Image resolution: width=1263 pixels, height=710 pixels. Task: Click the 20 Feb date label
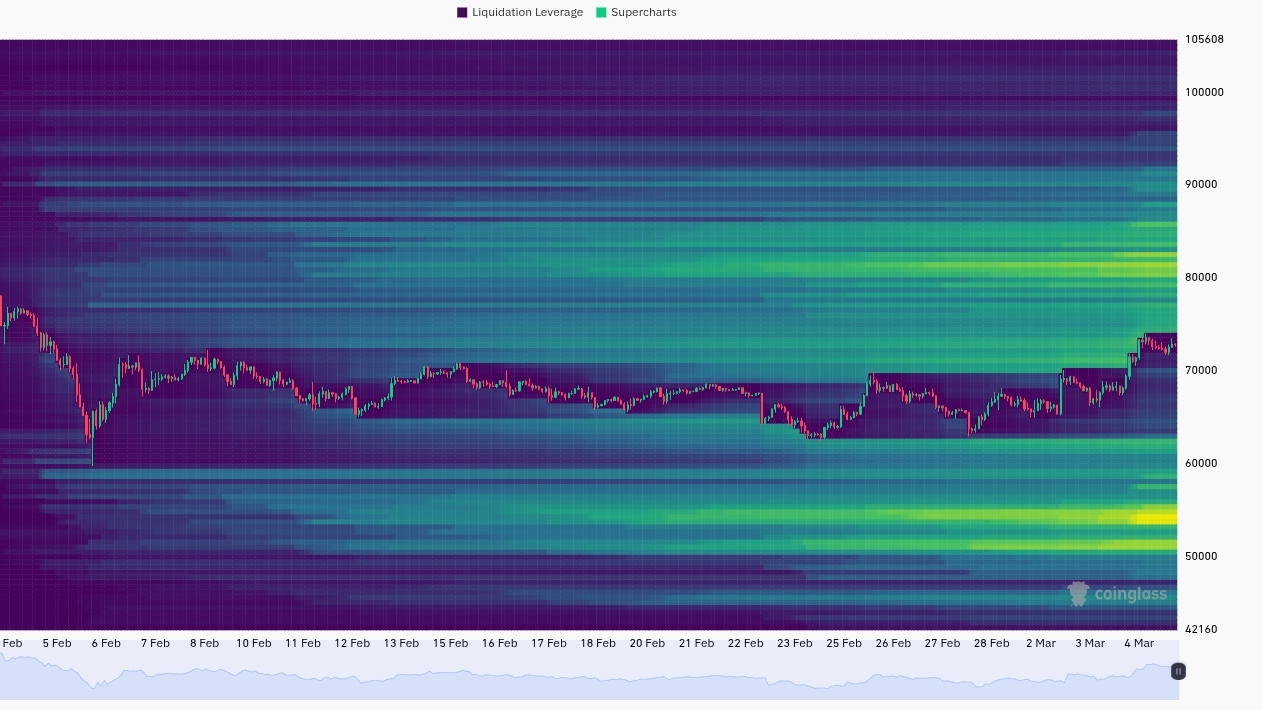(x=647, y=643)
